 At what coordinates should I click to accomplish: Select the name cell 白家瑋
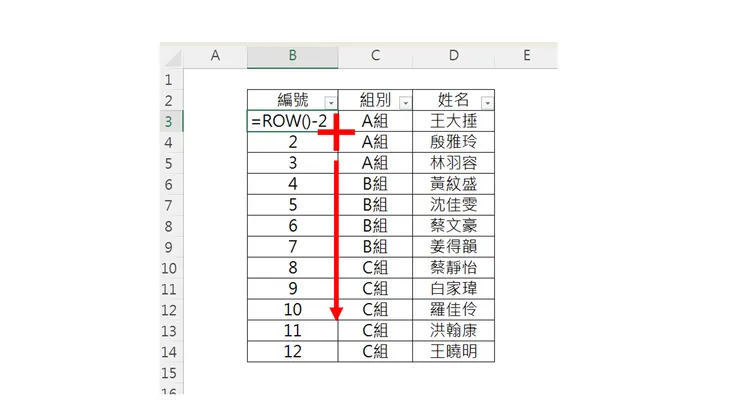click(454, 289)
